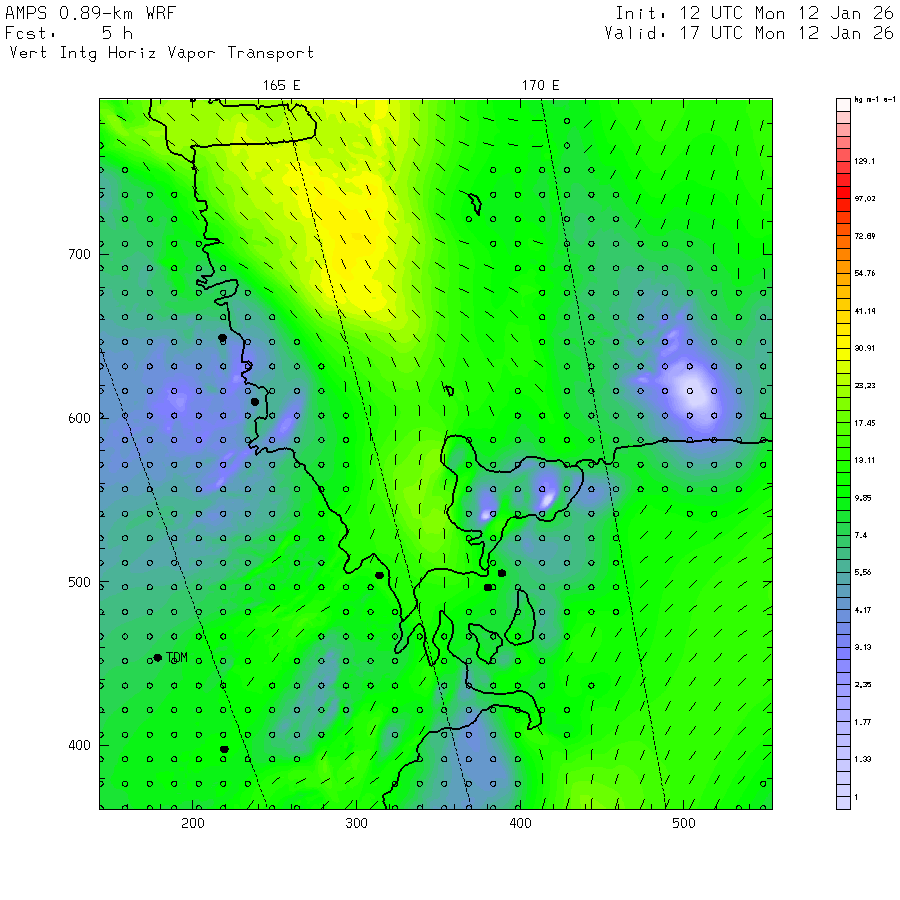
Task: Click the colorbar value 1.33
Action: click(863, 759)
